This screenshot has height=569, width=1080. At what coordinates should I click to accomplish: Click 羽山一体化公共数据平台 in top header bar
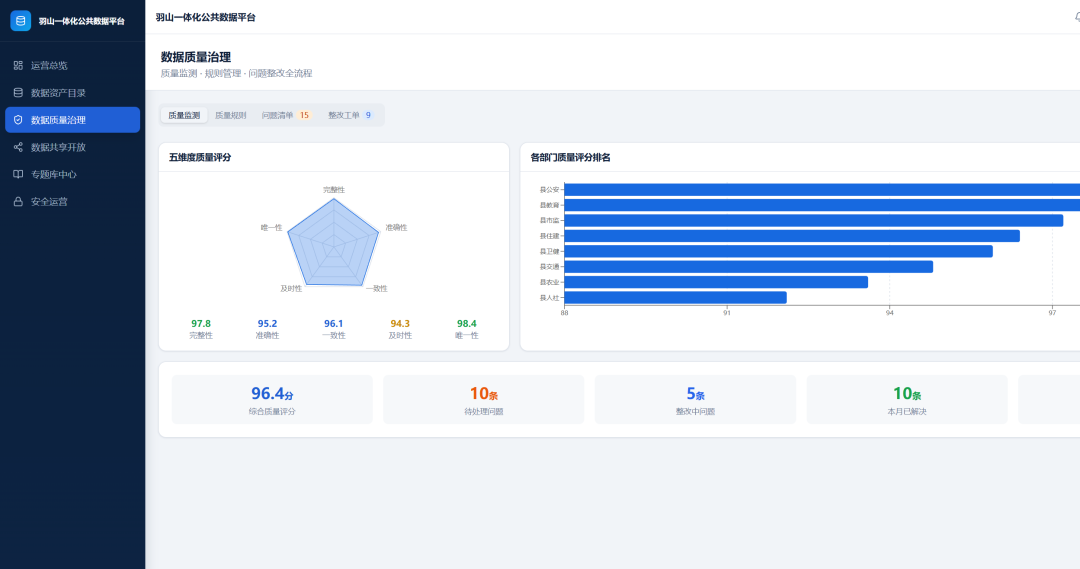[205, 17]
